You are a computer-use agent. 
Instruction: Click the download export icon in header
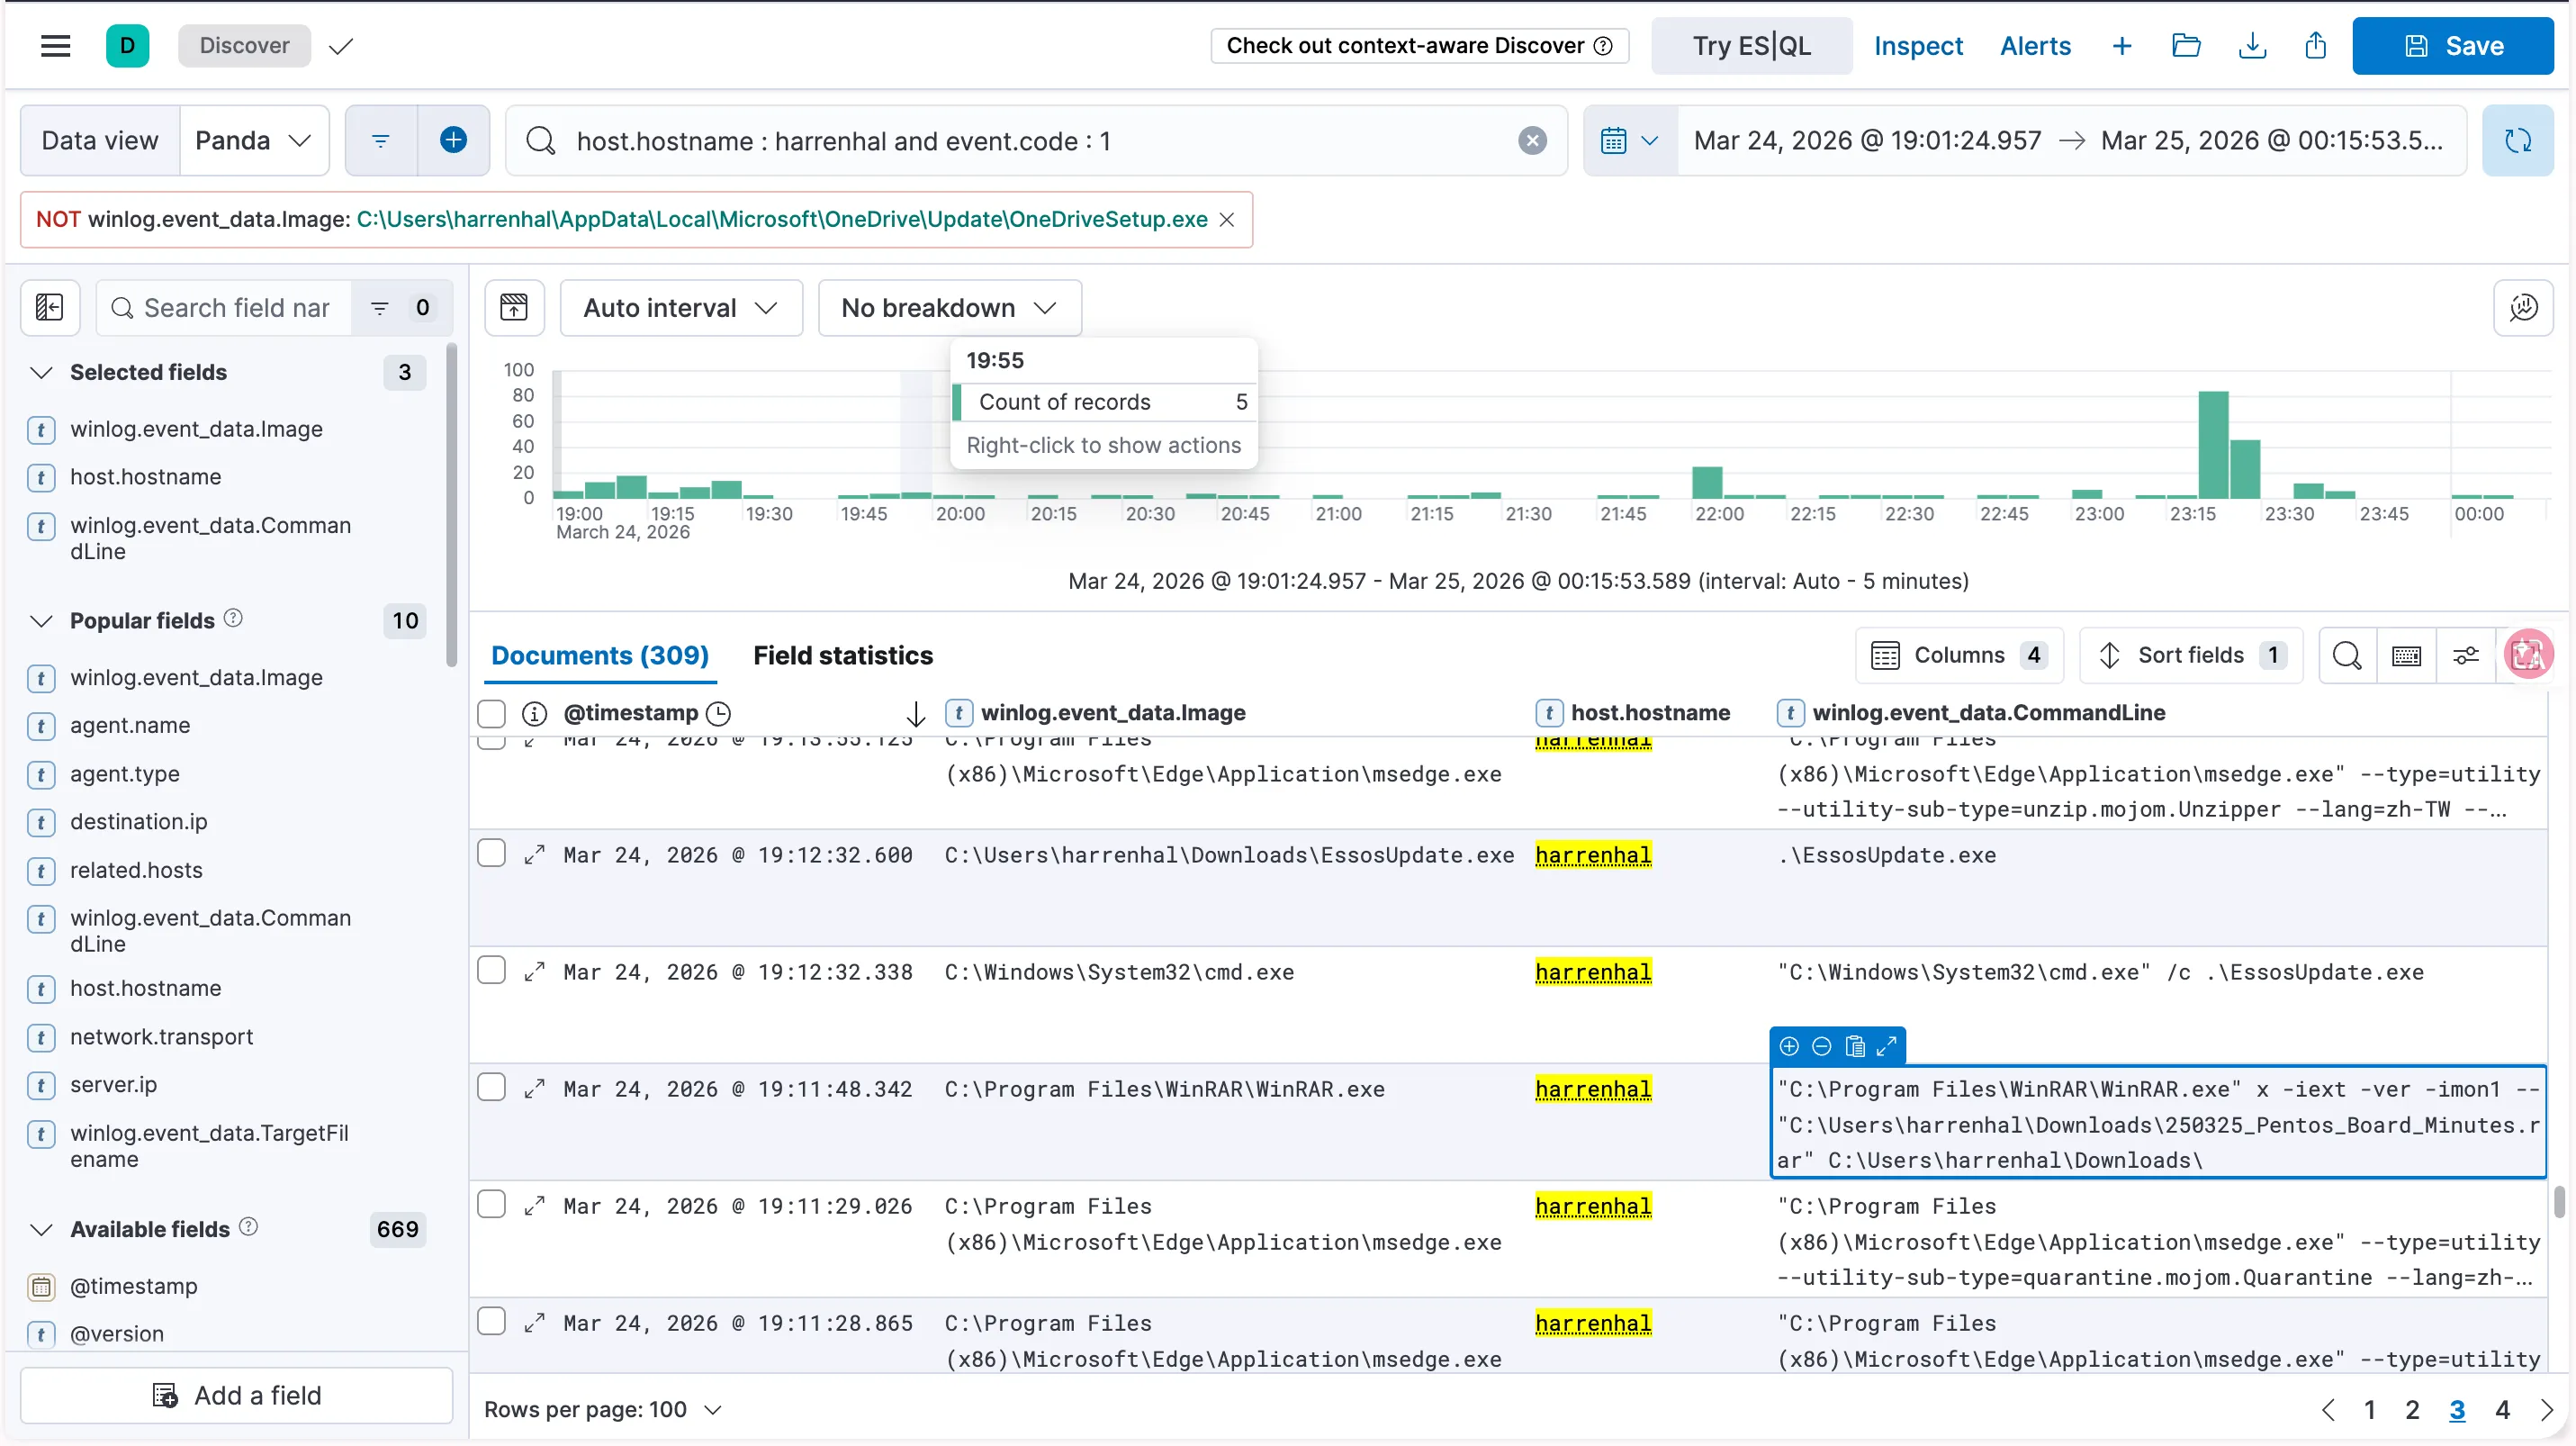click(x=2252, y=46)
